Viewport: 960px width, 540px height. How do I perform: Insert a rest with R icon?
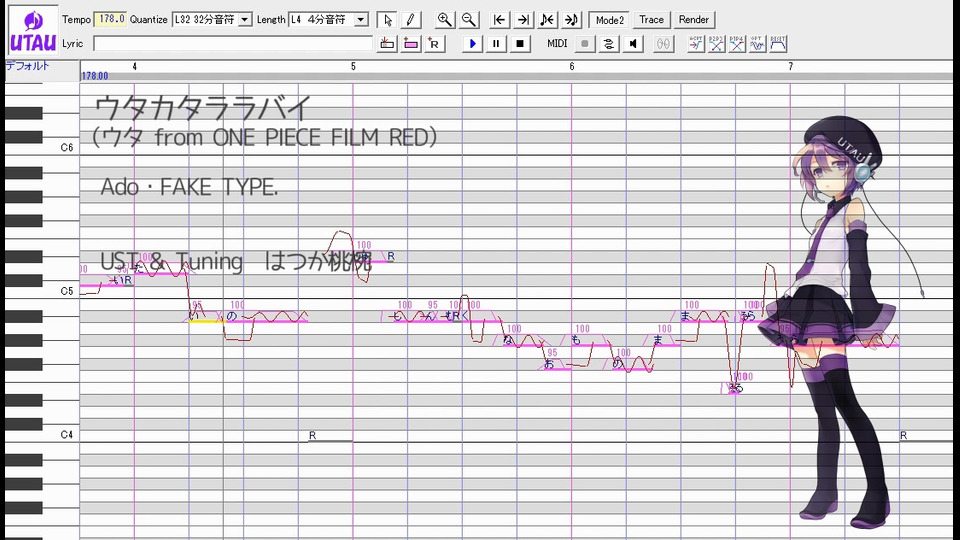[435, 43]
